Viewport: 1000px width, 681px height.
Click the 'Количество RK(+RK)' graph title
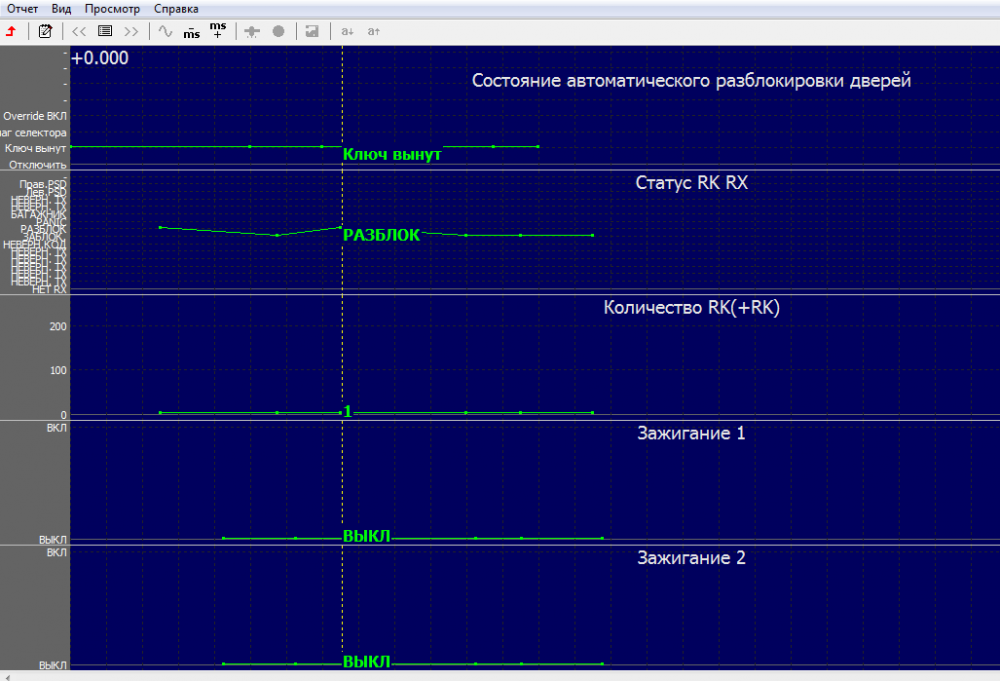(x=691, y=308)
